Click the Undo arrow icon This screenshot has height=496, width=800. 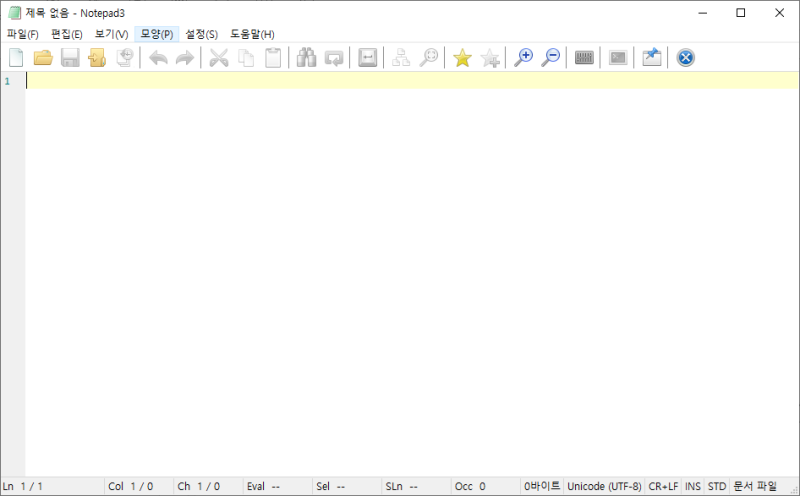pos(158,58)
